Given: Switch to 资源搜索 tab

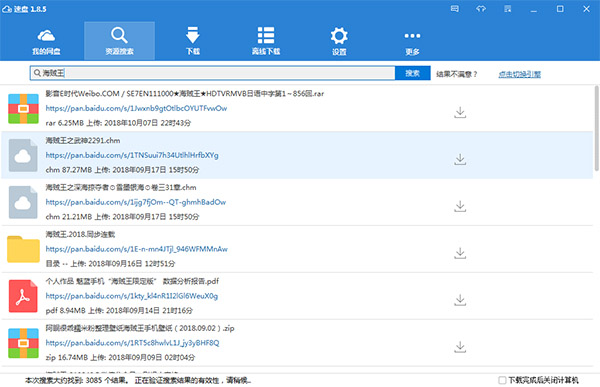Looking at the screenshot, I should [119, 41].
